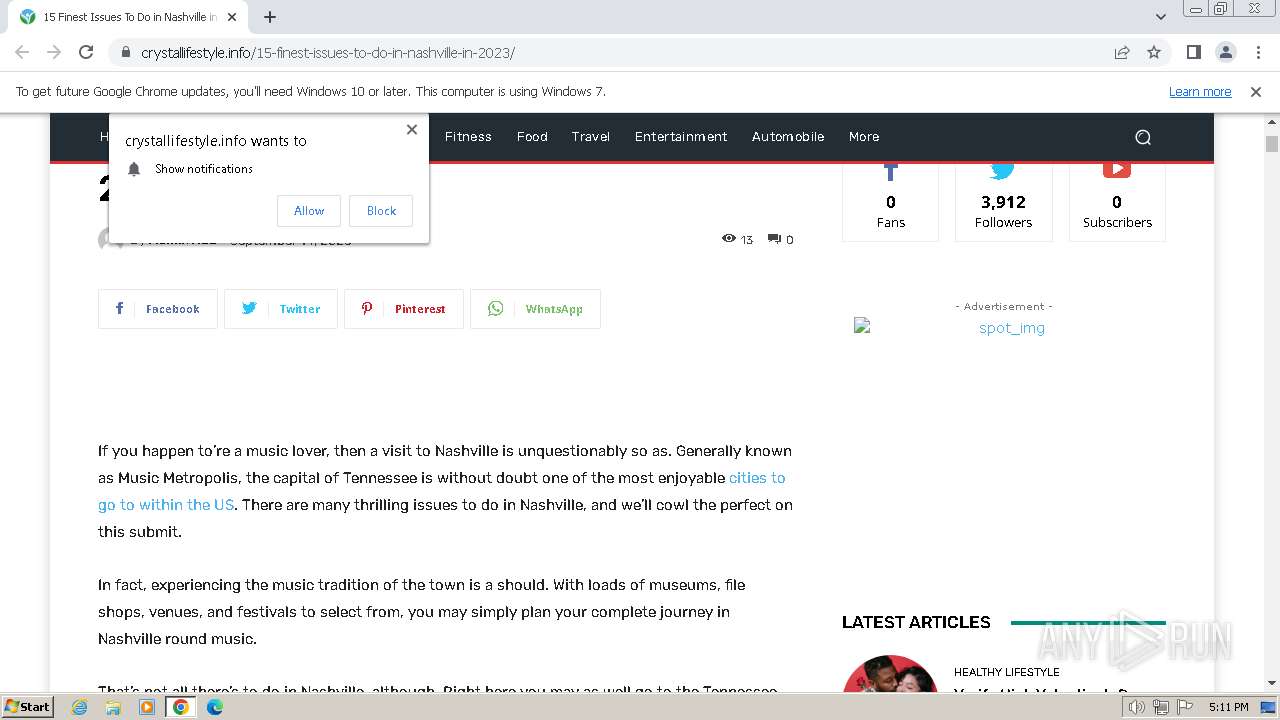
Task: Launch Internet Explorer from the taskbar
Action: [80, 707]
